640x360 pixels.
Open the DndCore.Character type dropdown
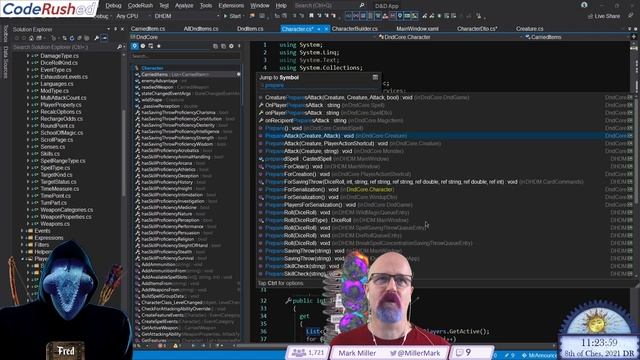[x=450, y=37]
